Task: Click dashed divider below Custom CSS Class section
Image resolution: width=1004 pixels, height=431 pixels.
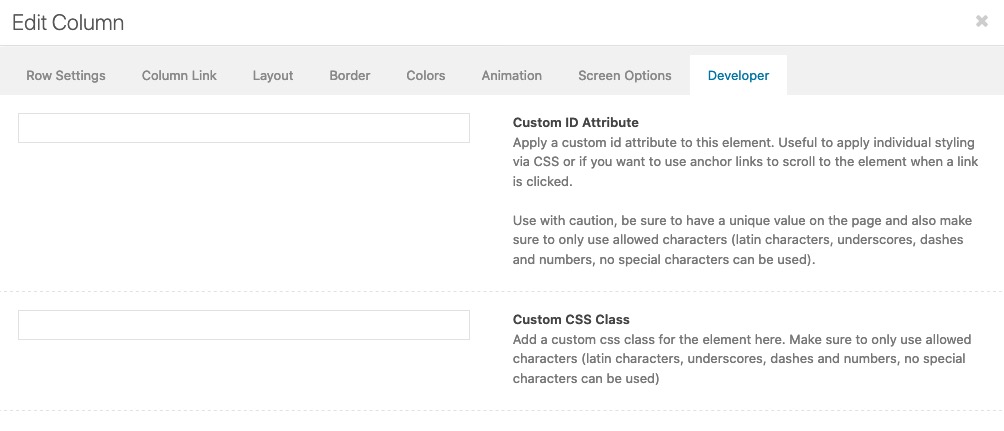Action: tap(502, 411)
